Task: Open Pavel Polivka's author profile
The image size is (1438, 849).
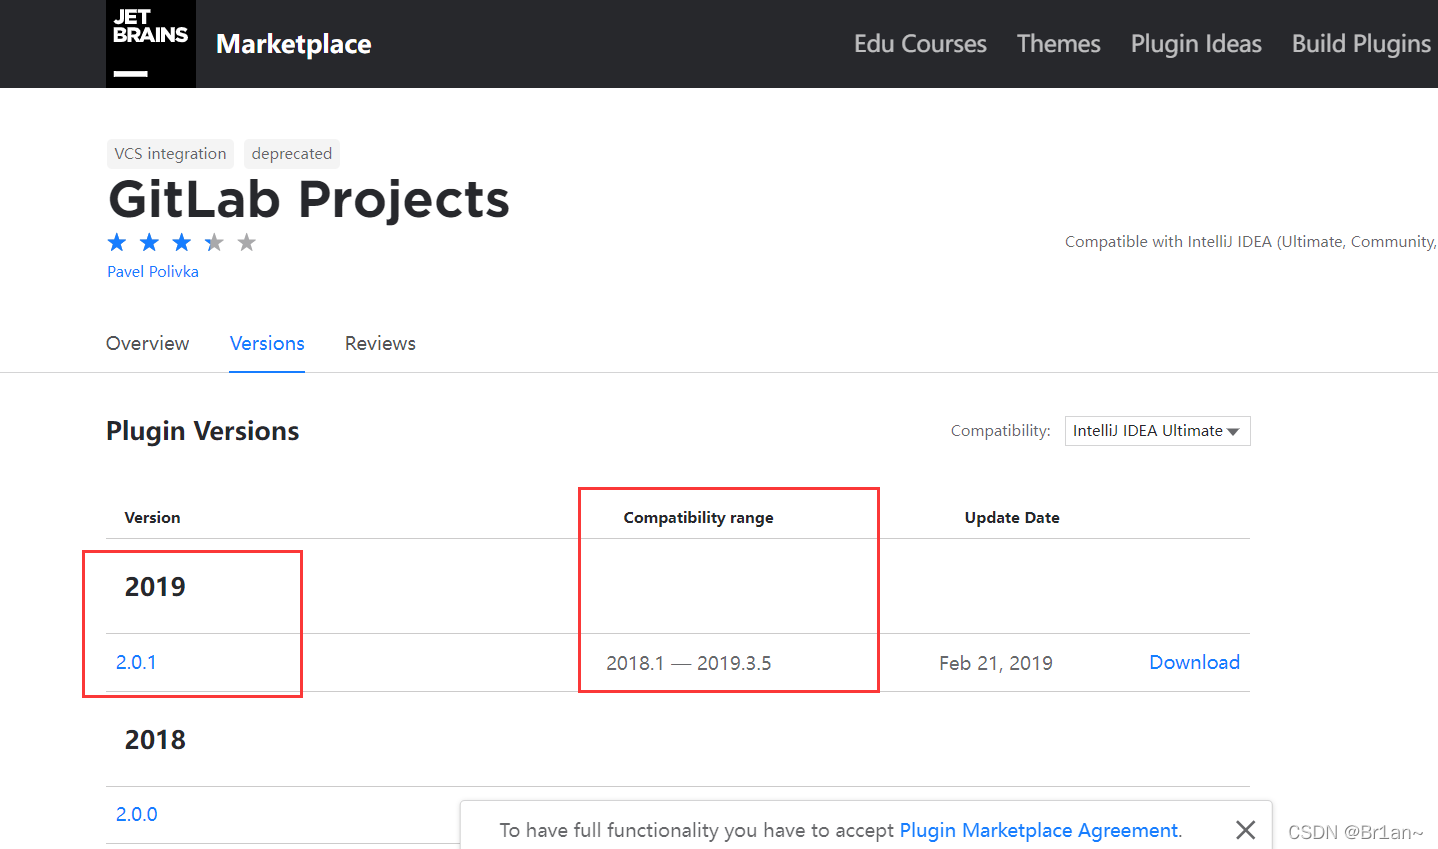Action: point(152,271)
